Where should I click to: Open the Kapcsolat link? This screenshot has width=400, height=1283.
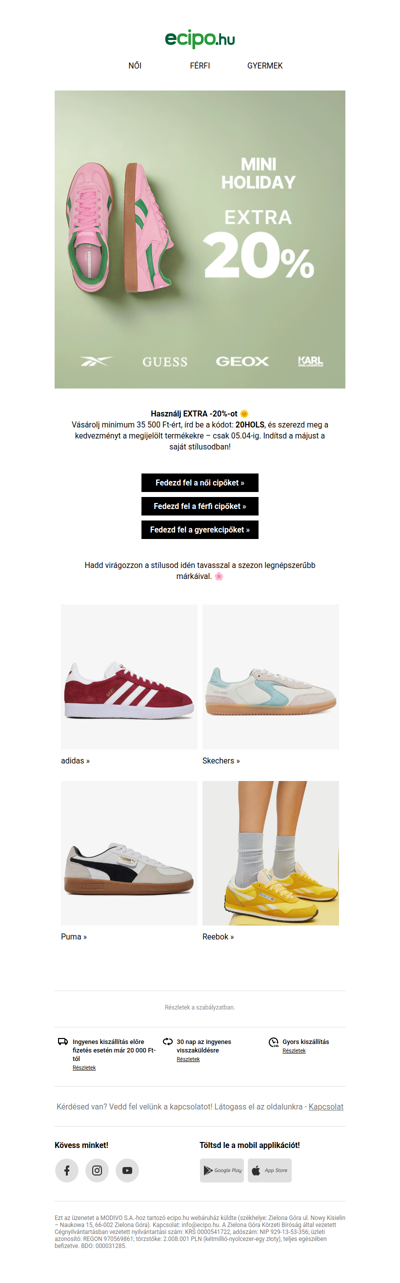click(x=326, y=1107)
